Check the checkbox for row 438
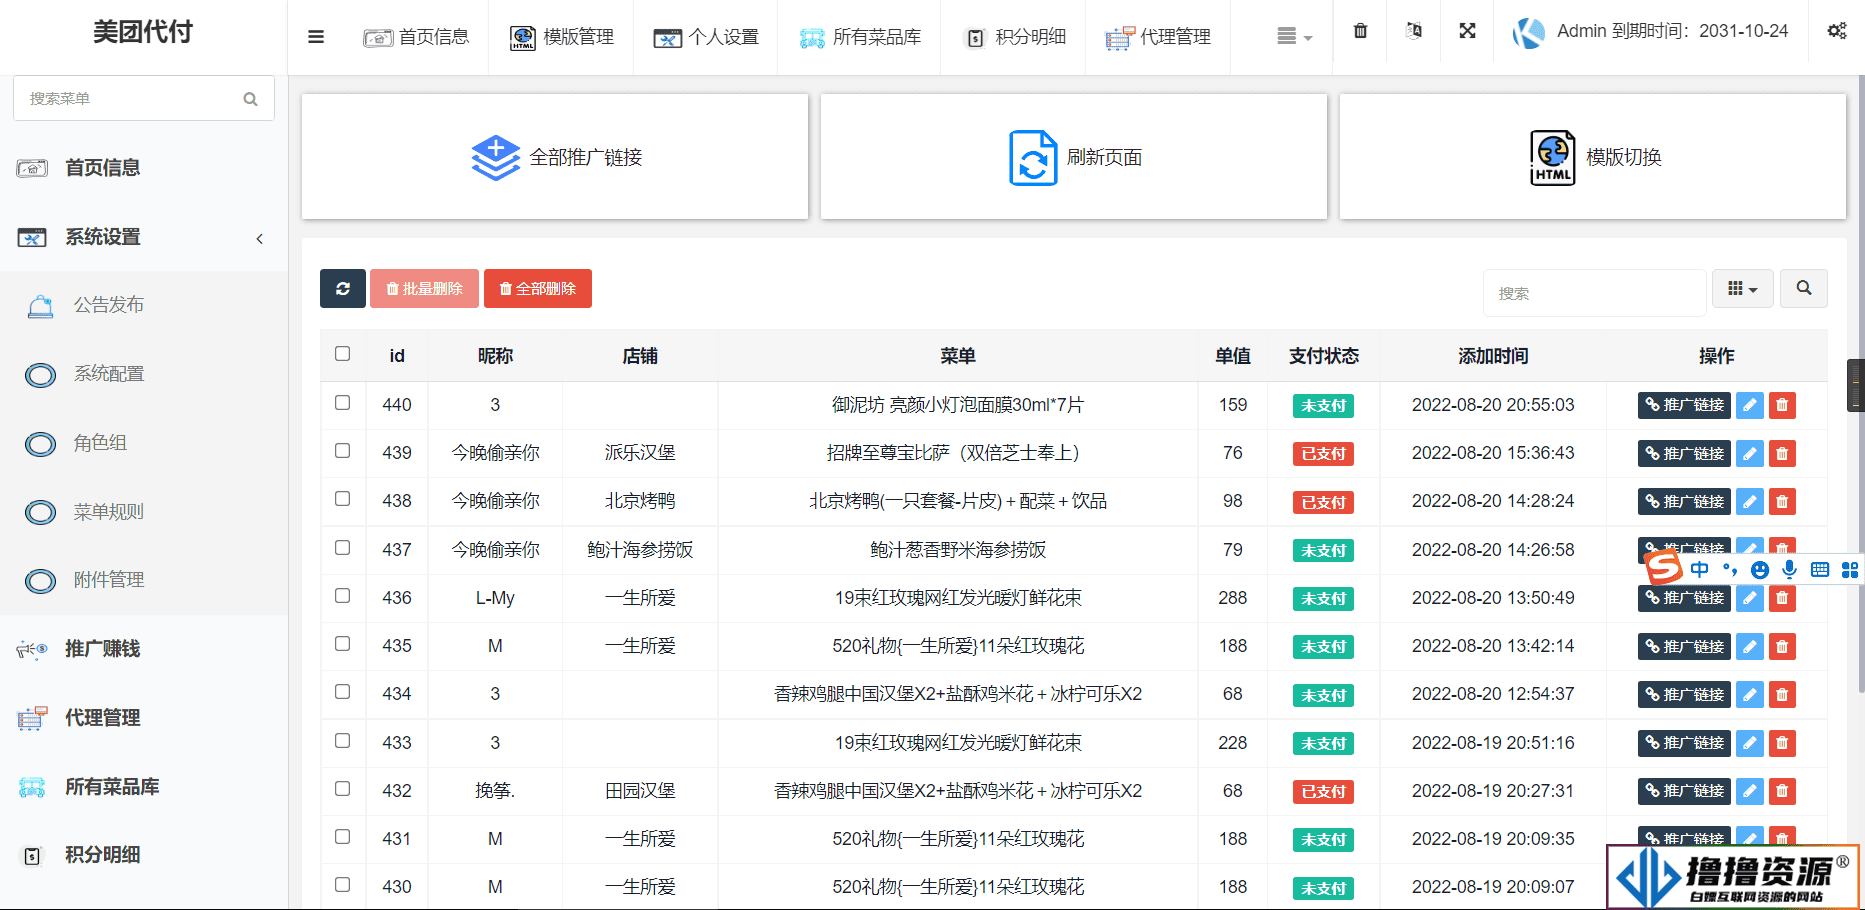Viewport: 1865px width, 910px height. [x=342, y=499]
